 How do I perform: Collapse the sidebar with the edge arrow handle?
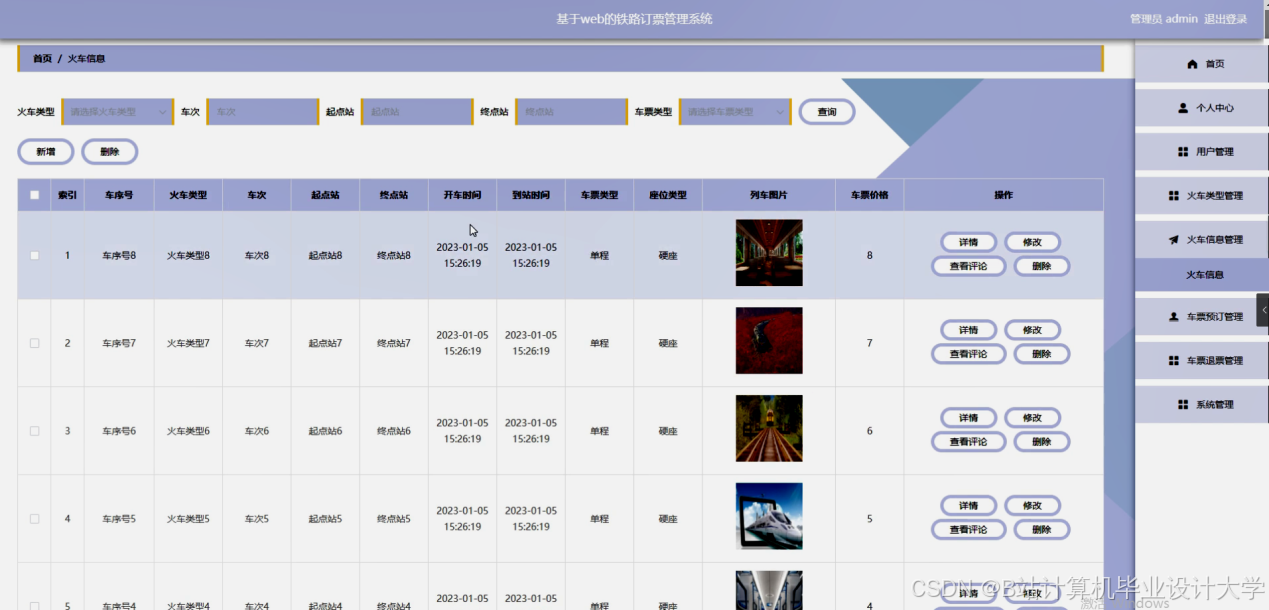click(x=1263, y=311)
